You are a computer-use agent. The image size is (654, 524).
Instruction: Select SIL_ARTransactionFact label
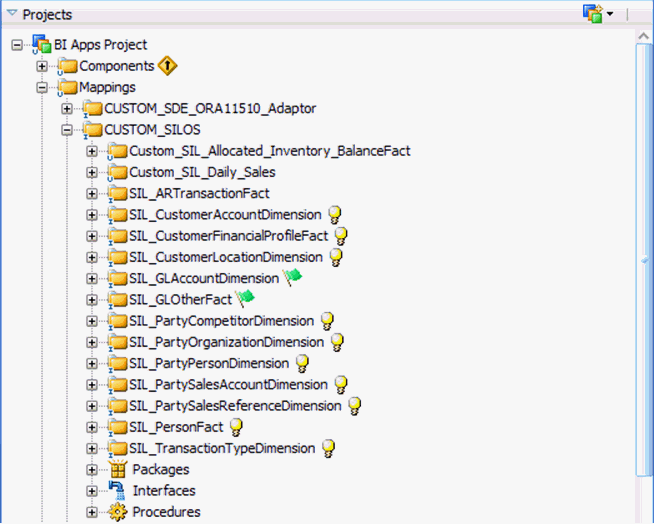[199, 194]
